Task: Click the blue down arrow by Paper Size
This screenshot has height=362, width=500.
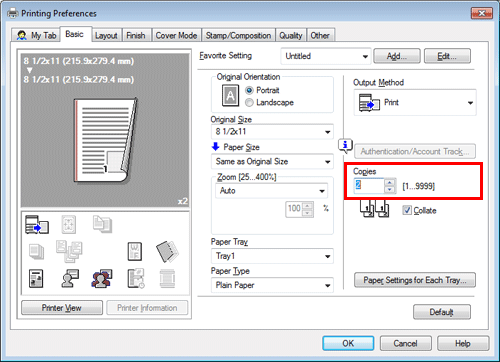Action: point(216,146)
